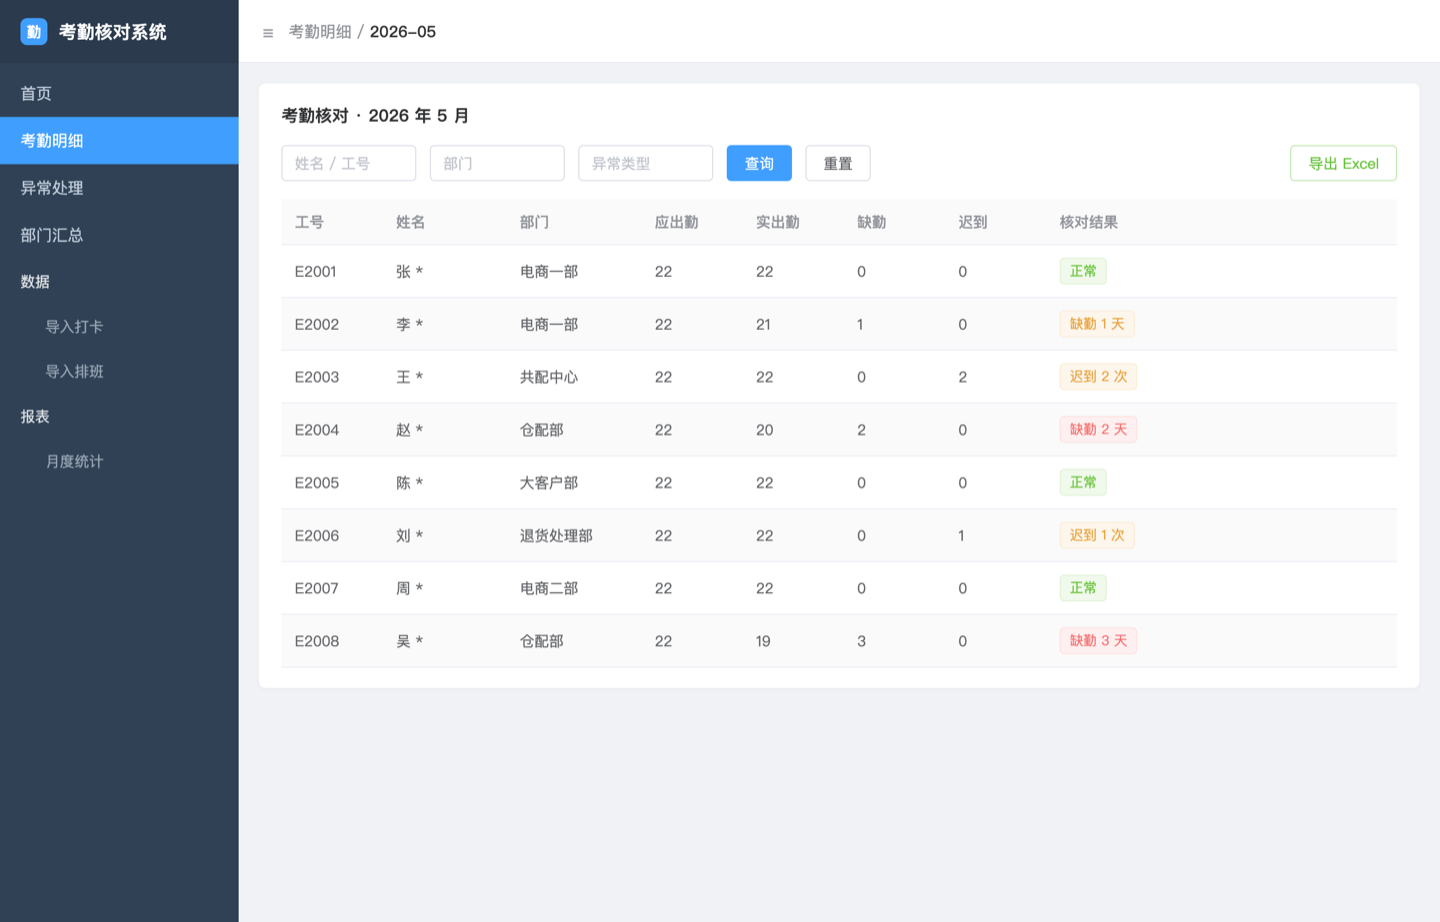Select the E2001 cell
The height and width of the screenshot is (922, 1440).
[316, 272]
